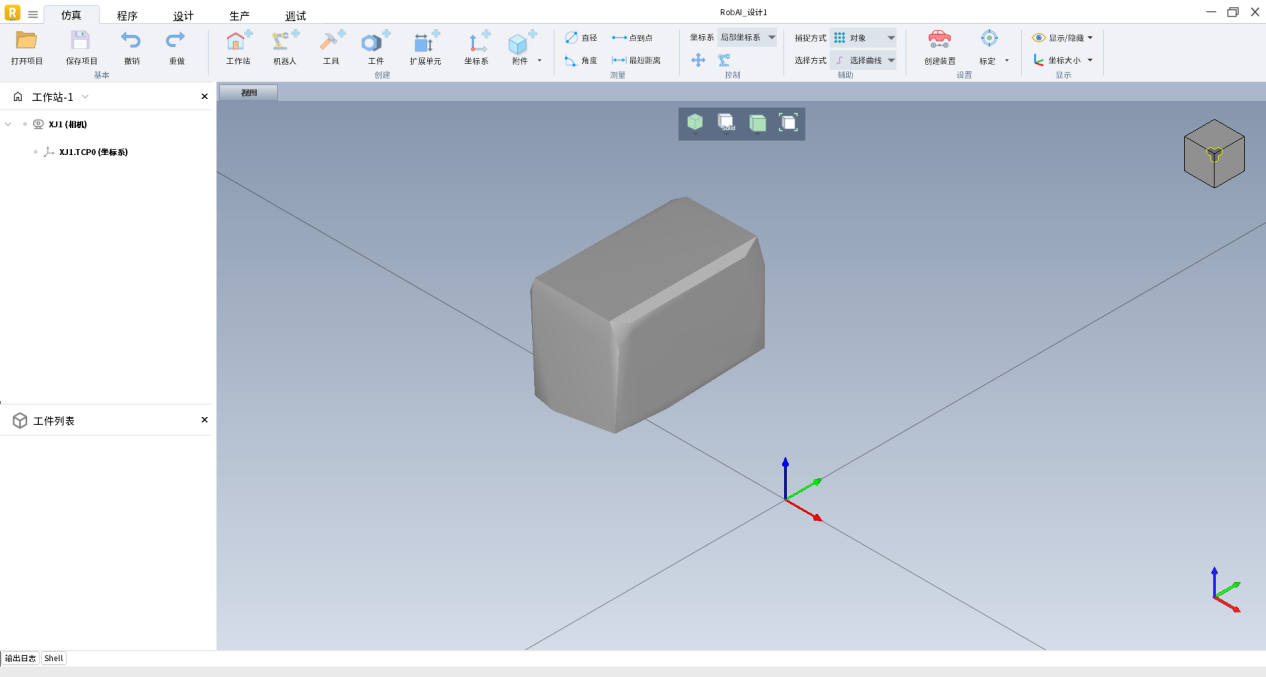Toggle 显示/隐藏 eye visibility control
The height and width of the screenshot is (677, 1266).
pos(1062,38)
